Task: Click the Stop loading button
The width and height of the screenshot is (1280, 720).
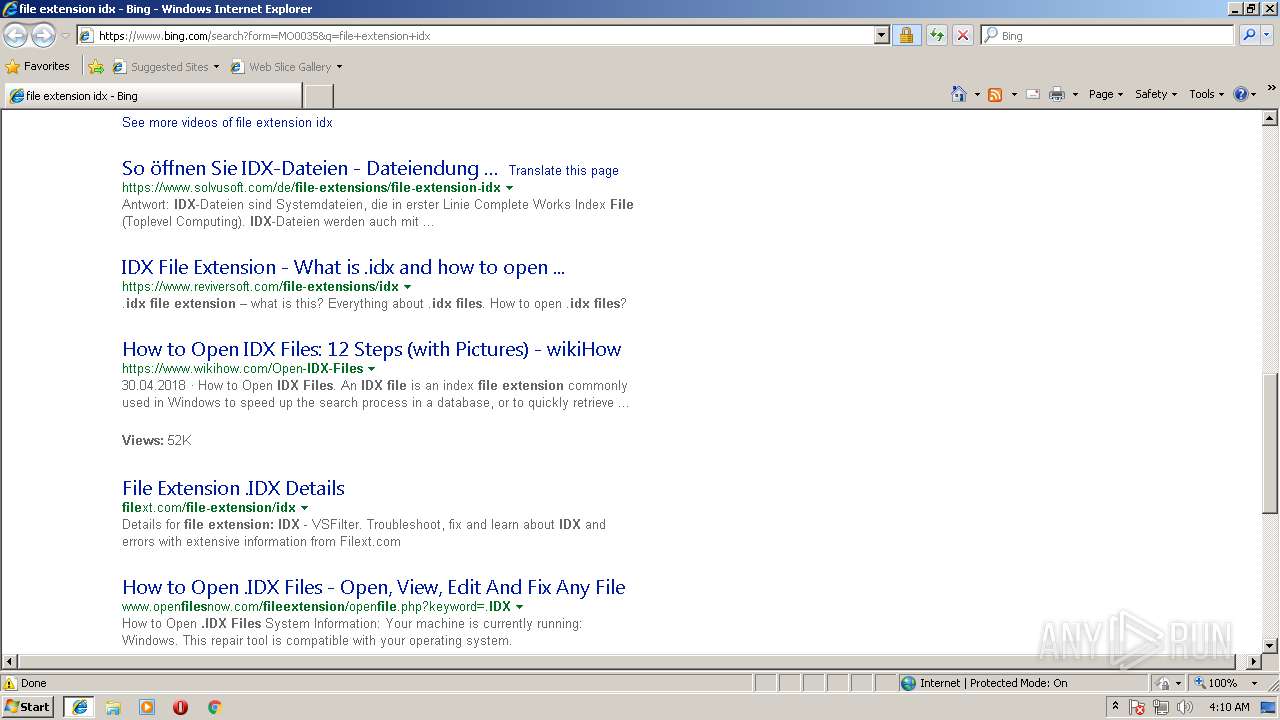Action: tap(962, 35)
